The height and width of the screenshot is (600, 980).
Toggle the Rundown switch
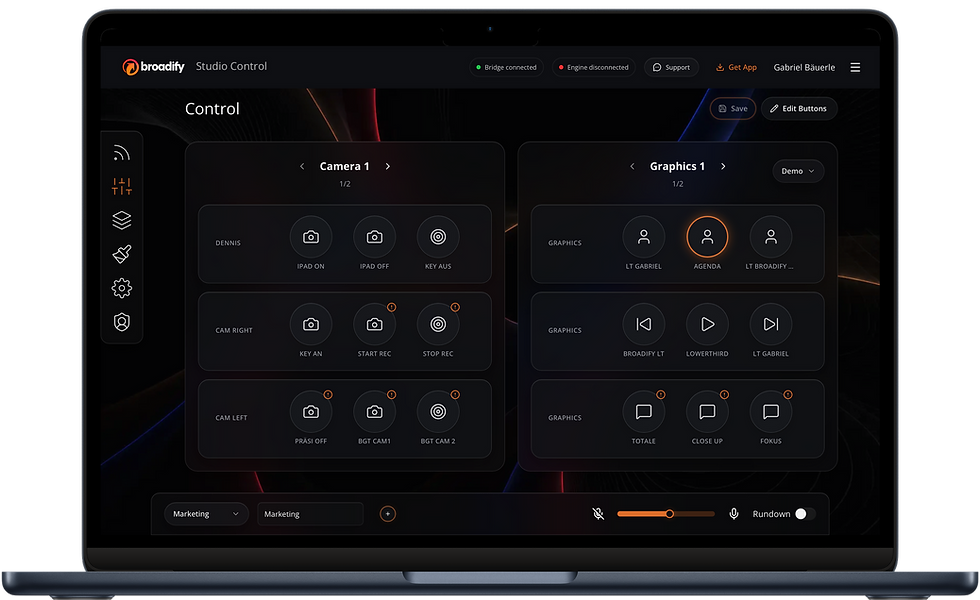(x=805, y=514)
